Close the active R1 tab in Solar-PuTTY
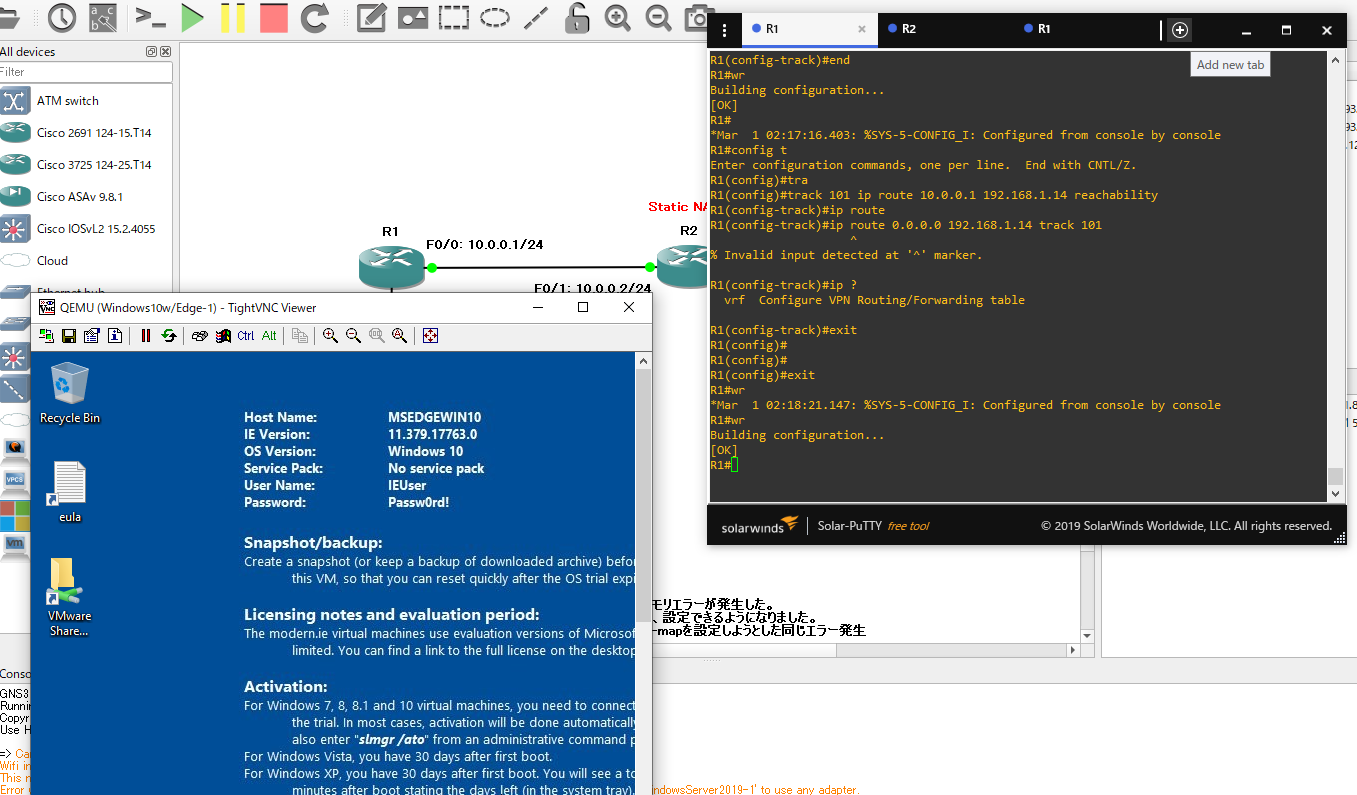1357x795 pixels. click(862, 30)
